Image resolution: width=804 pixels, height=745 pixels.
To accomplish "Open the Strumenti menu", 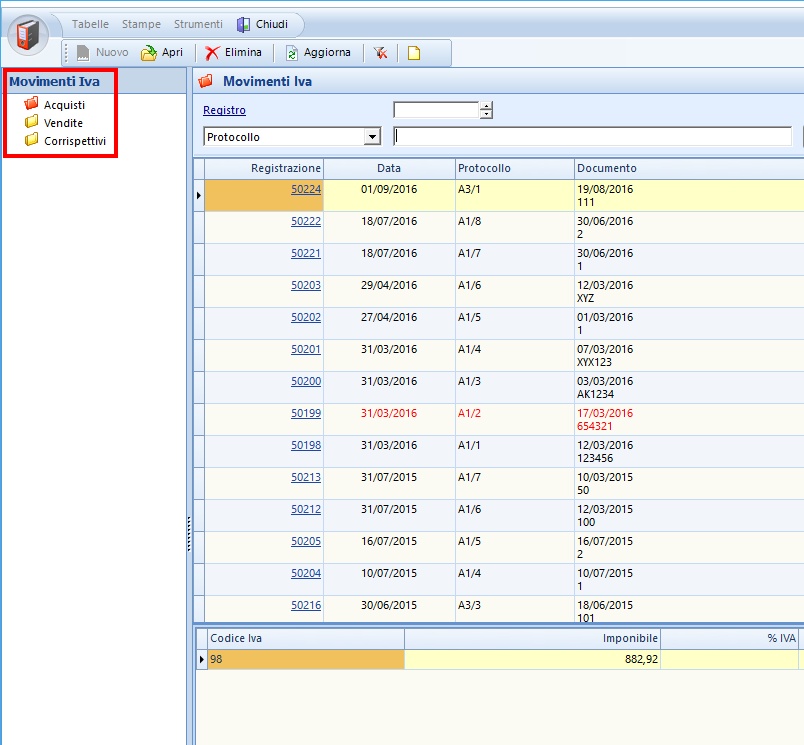I will pyautogui.click(x=198, y=24).
